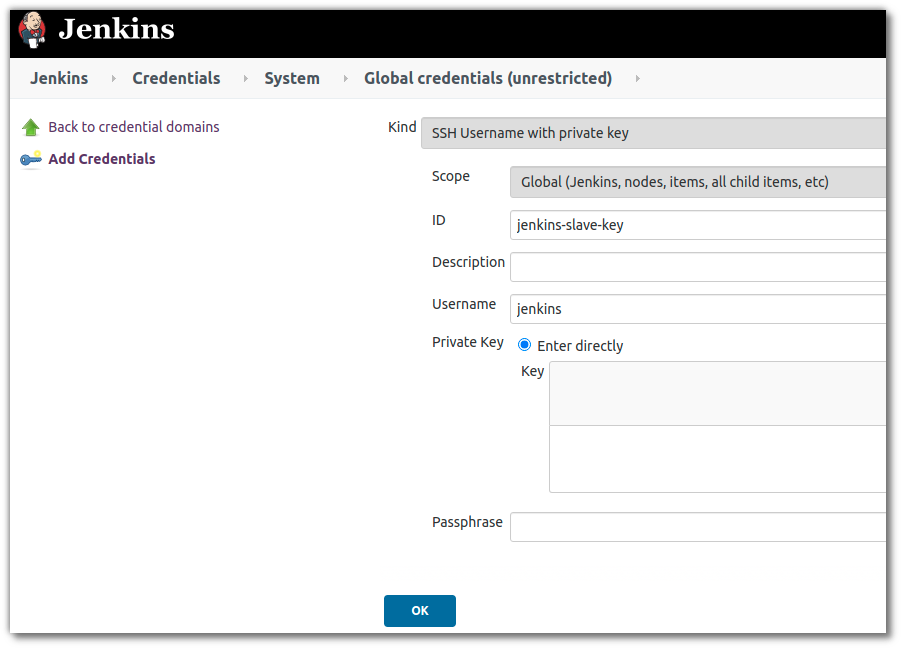Focus the Username field

[697, 309]
